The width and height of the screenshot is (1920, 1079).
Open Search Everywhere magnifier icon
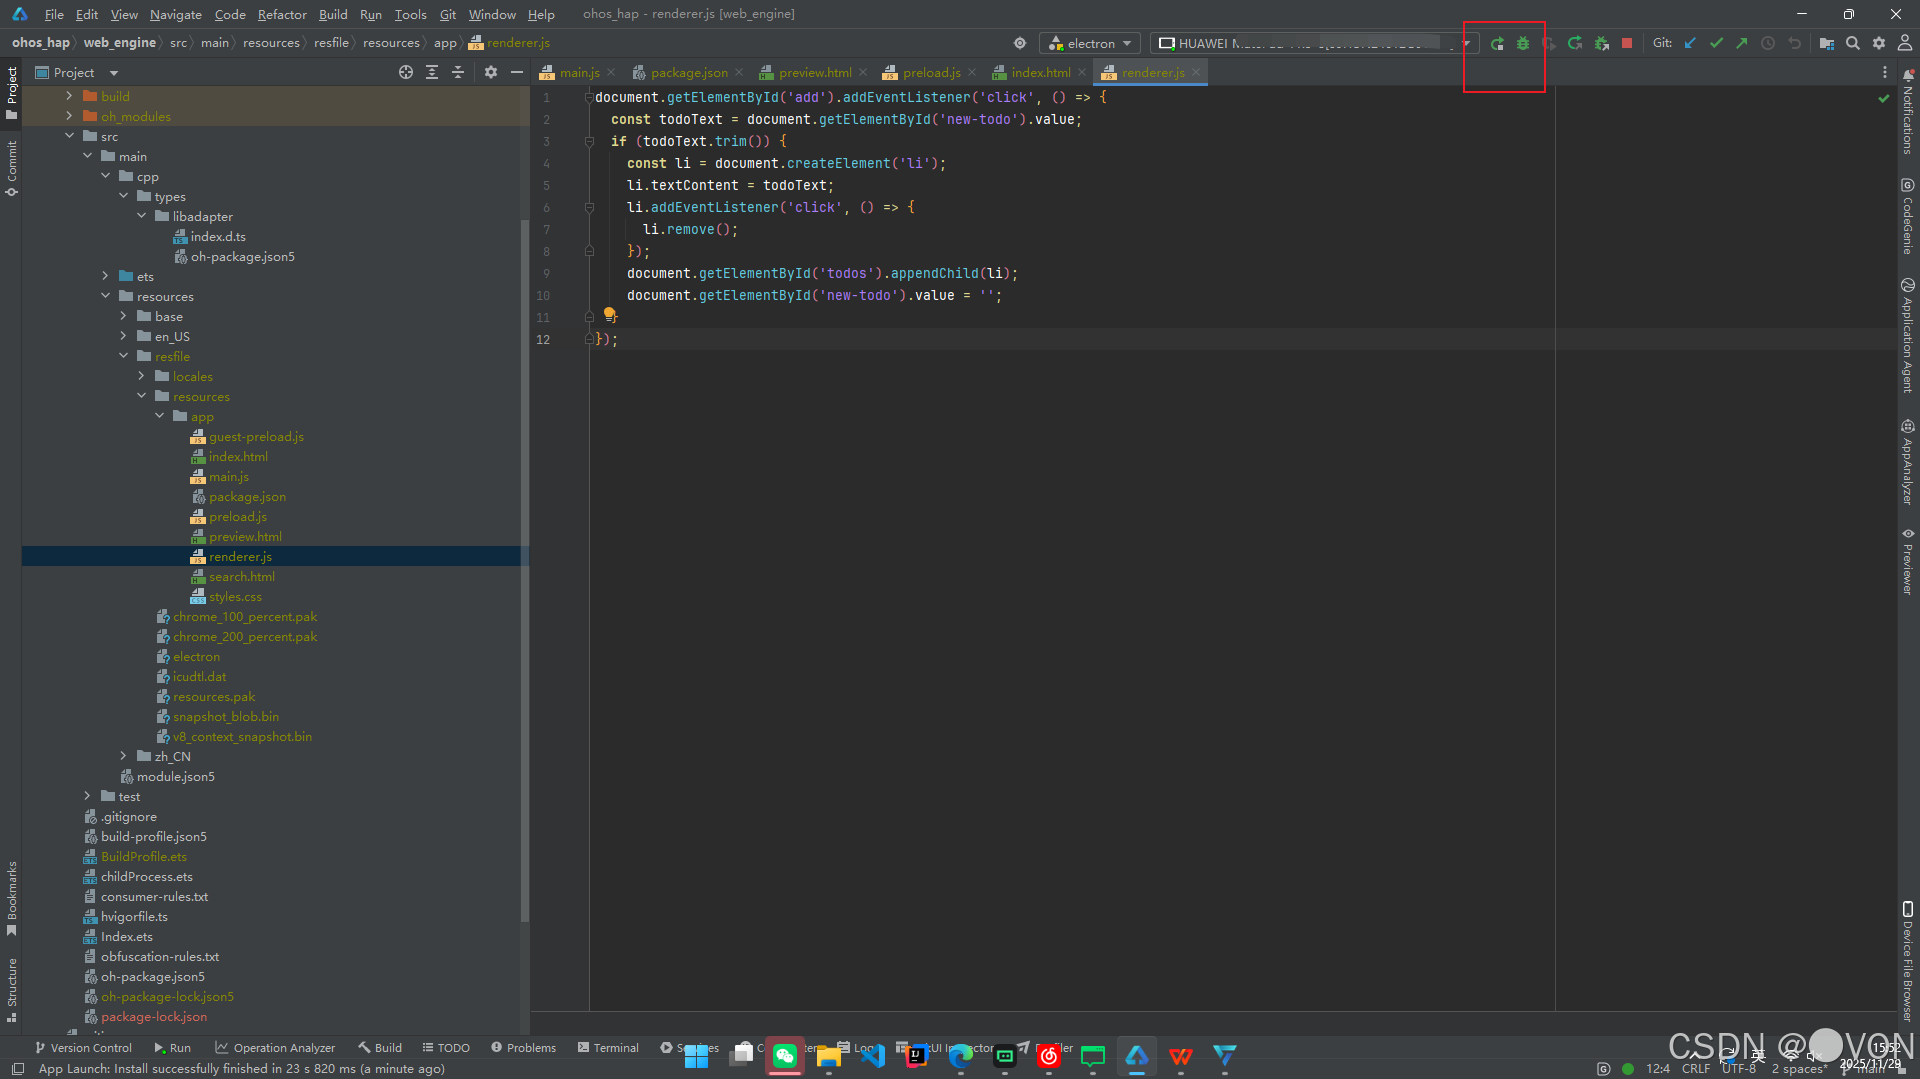(x=1853, y=43)
